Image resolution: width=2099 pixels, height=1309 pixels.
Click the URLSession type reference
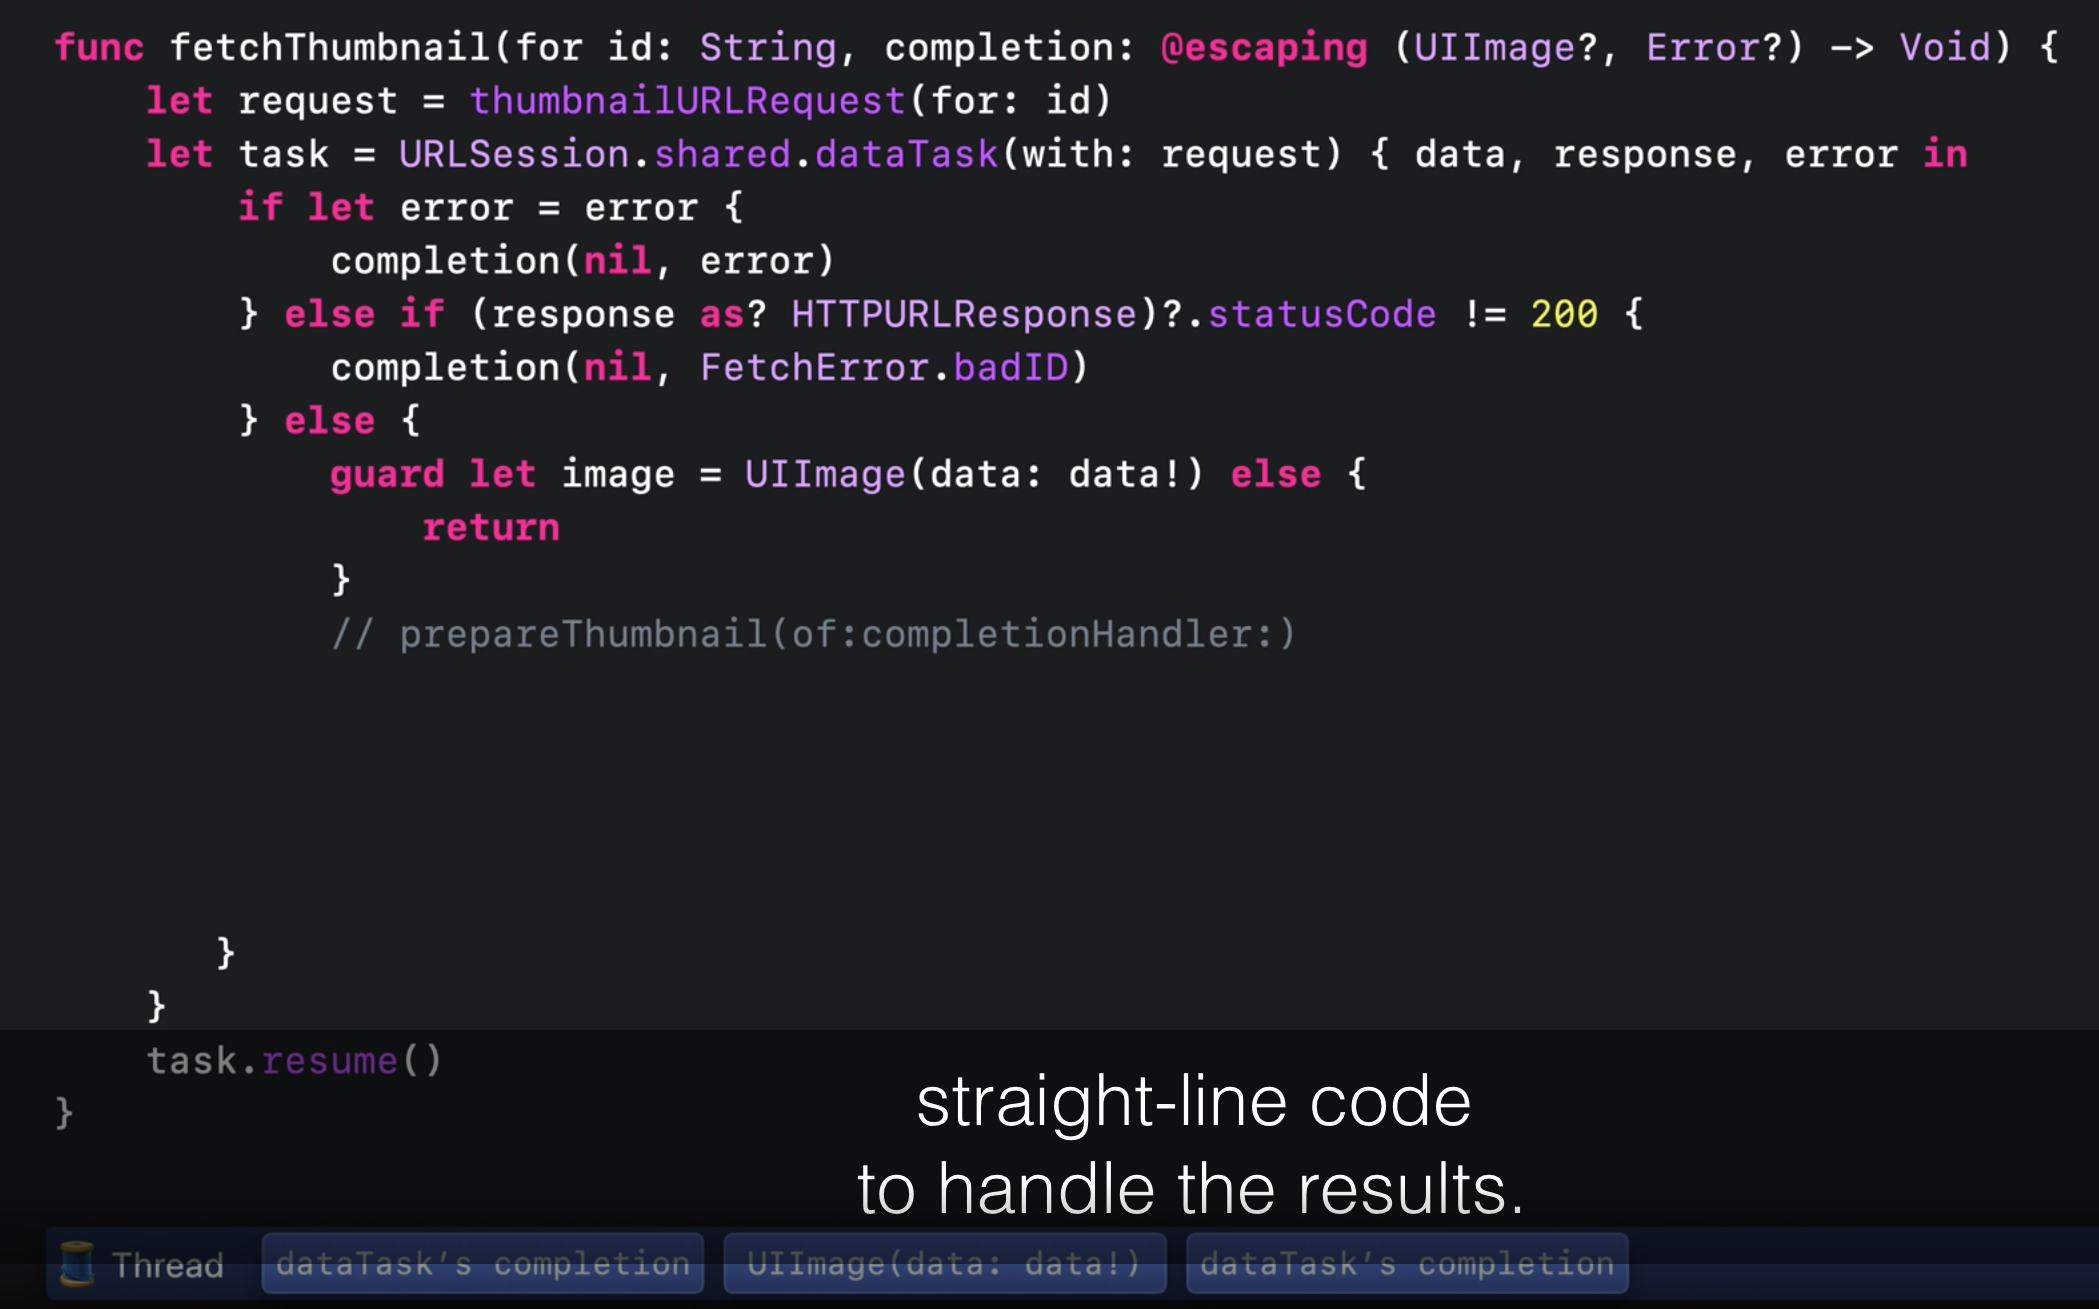pos(513,154)
